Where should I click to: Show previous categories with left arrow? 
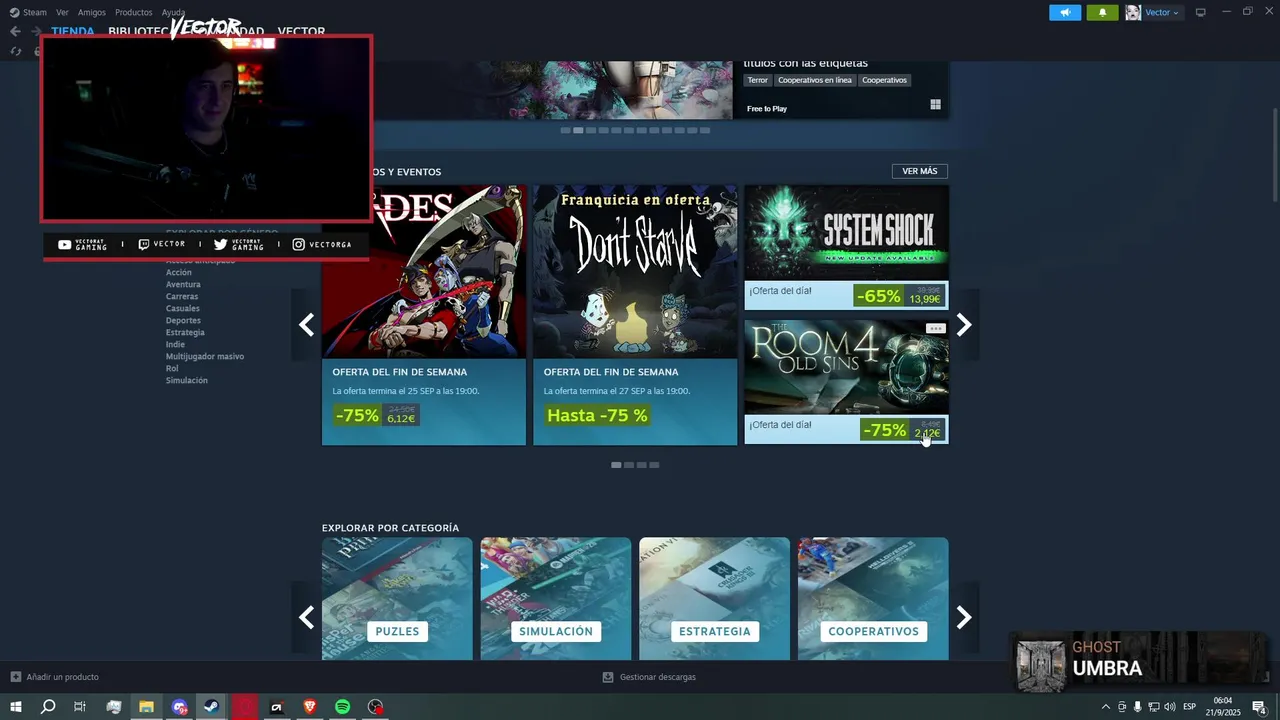pos(306,617)
